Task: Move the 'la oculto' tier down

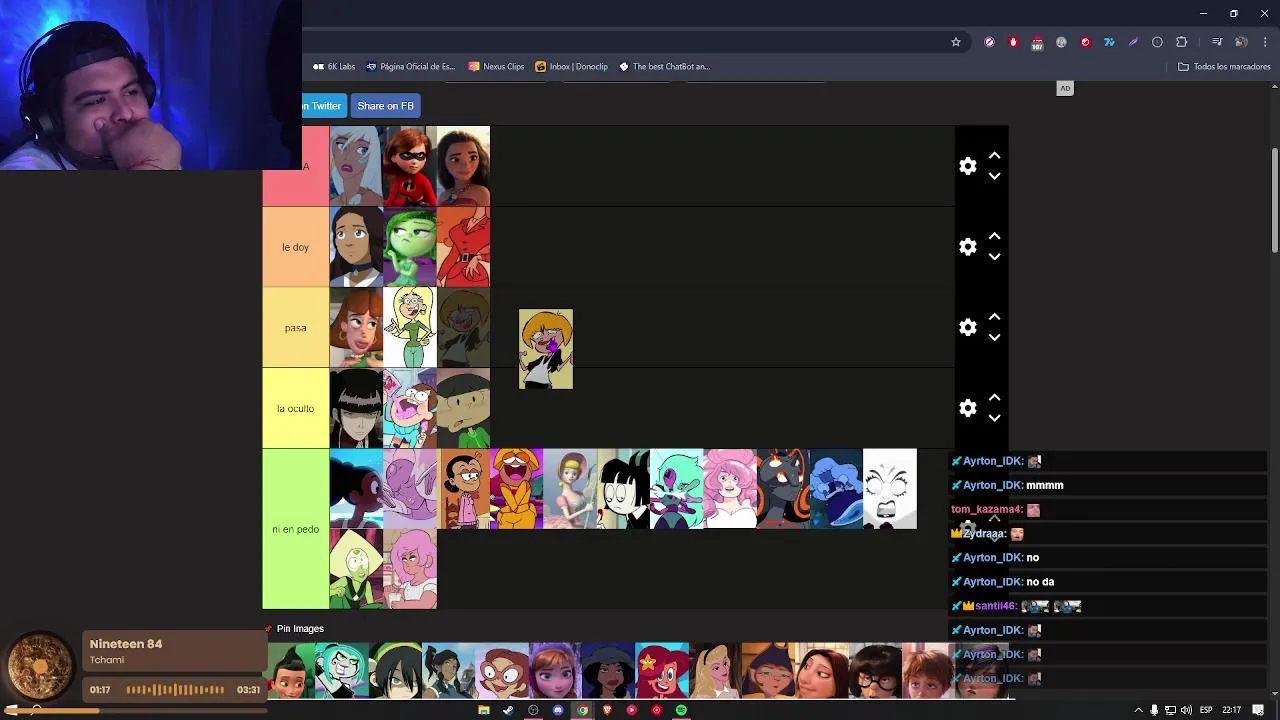Action: click(x=994, y=418)
